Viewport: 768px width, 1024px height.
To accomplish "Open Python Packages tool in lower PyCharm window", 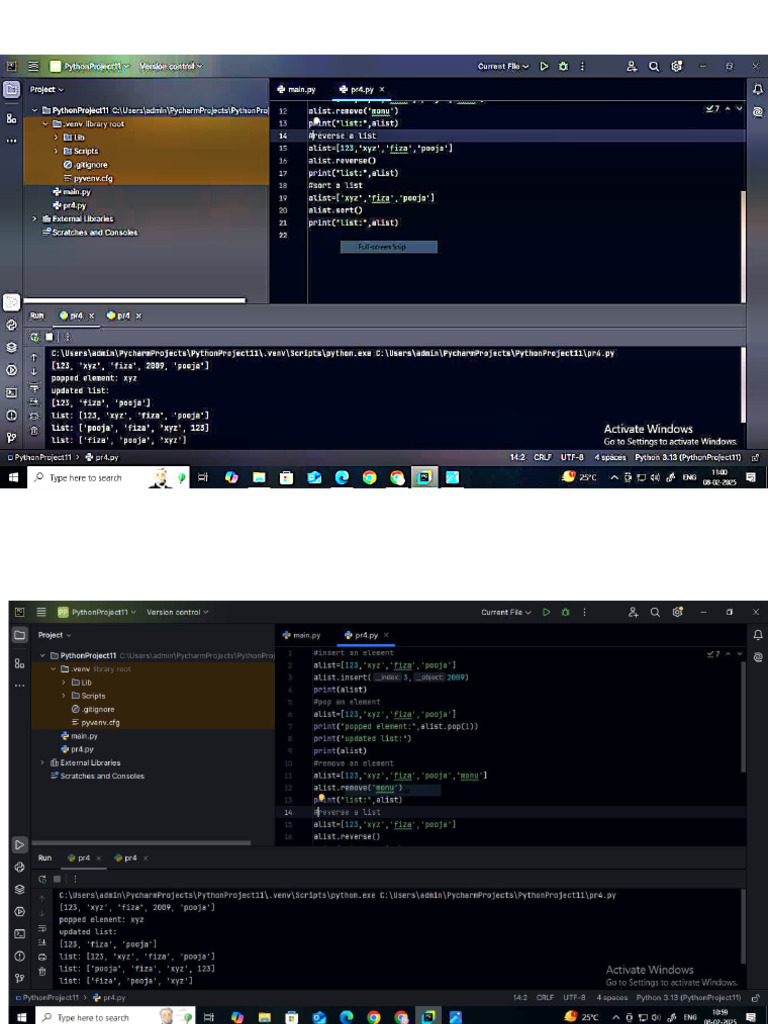I will click(20, 889).
